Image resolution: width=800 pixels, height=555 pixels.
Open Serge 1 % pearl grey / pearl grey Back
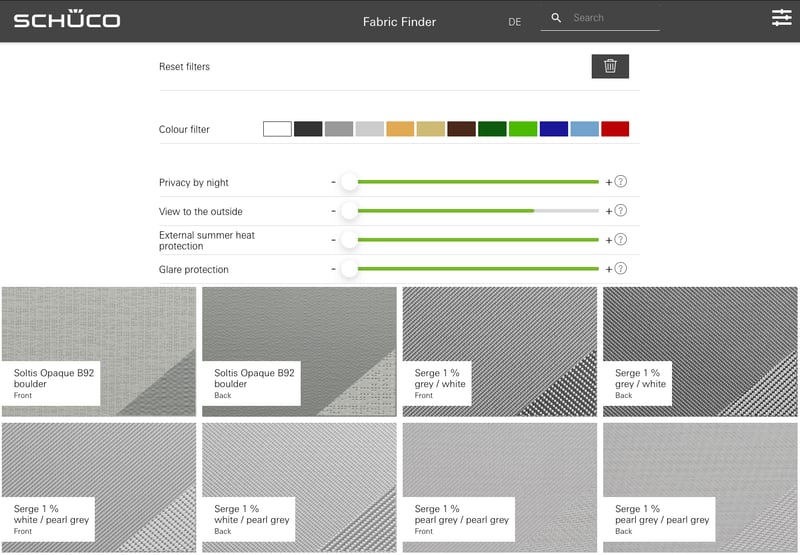coord(700,487)
